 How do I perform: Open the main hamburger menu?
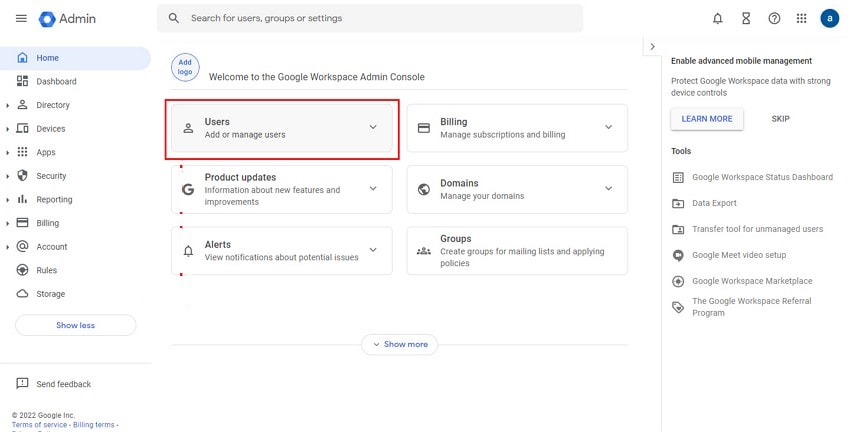coord(21,19)
